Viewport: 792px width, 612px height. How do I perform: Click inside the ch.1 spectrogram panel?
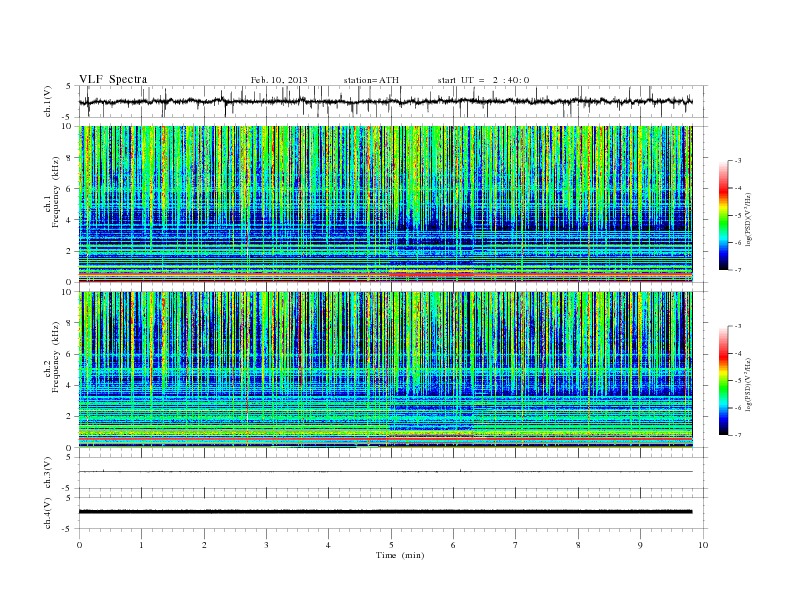385,204
